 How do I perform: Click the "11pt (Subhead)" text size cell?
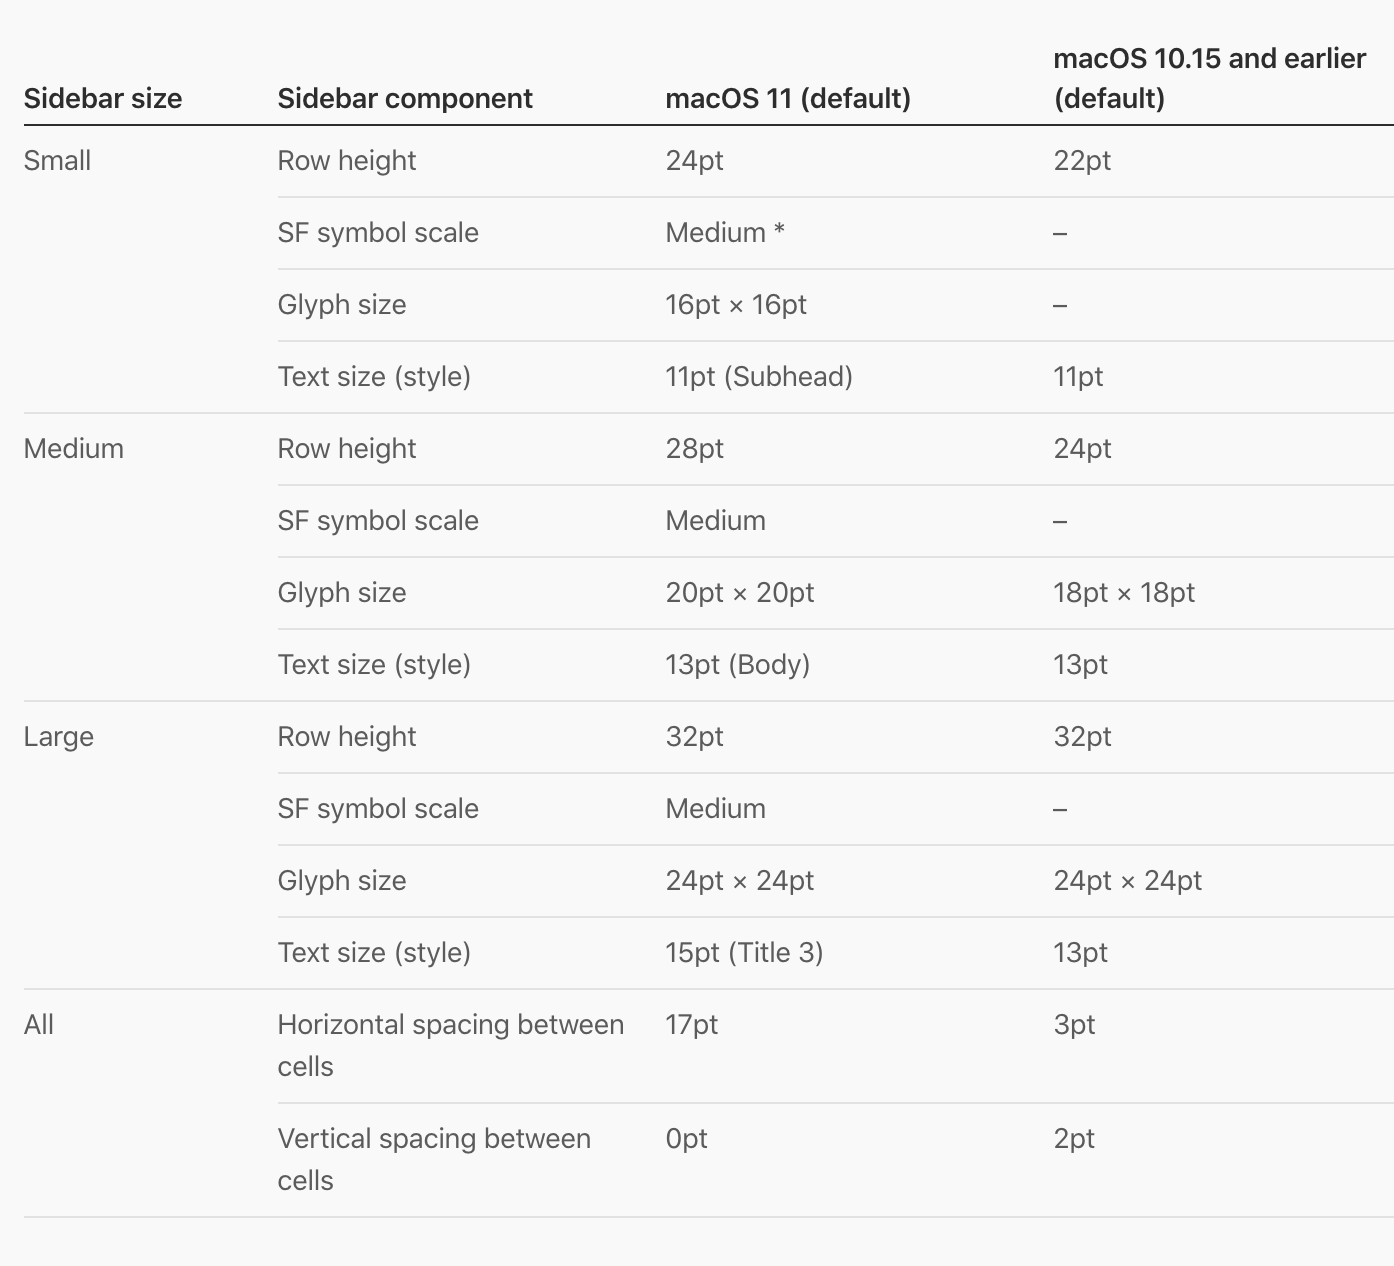(759, 377)
